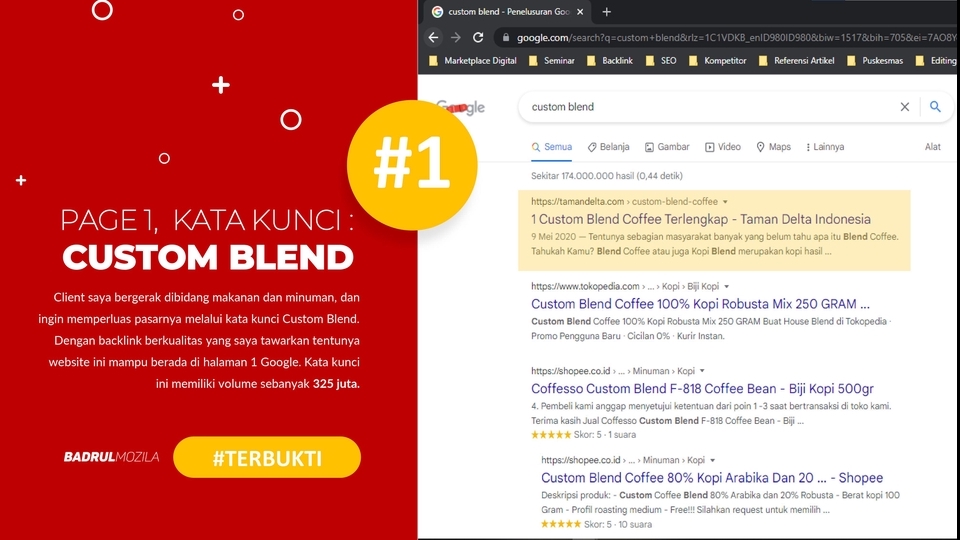Screen dimensions: 960x540
Task: Expand shopee Arabika result options arrow
Action: (x=713, y=460)
